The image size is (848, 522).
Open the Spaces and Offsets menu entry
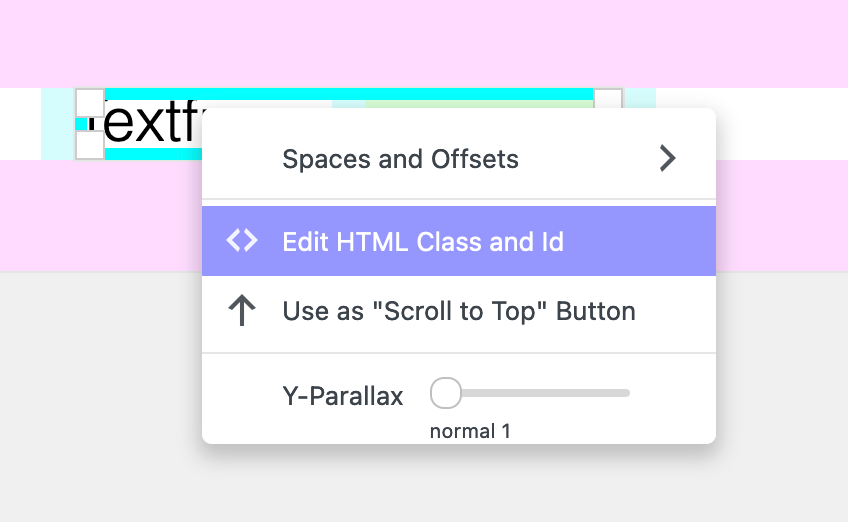click(x=400, y=159)
